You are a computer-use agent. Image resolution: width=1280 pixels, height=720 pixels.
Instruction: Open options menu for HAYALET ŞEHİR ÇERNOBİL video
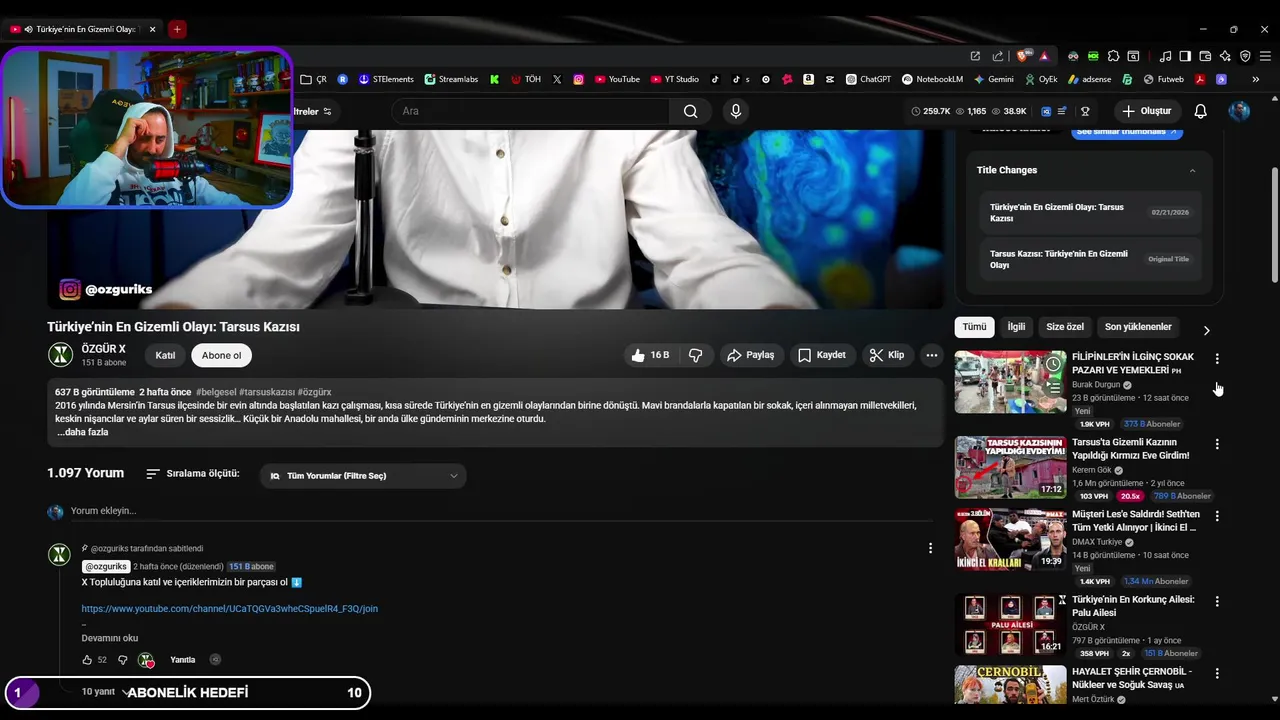pos(1217,674)
